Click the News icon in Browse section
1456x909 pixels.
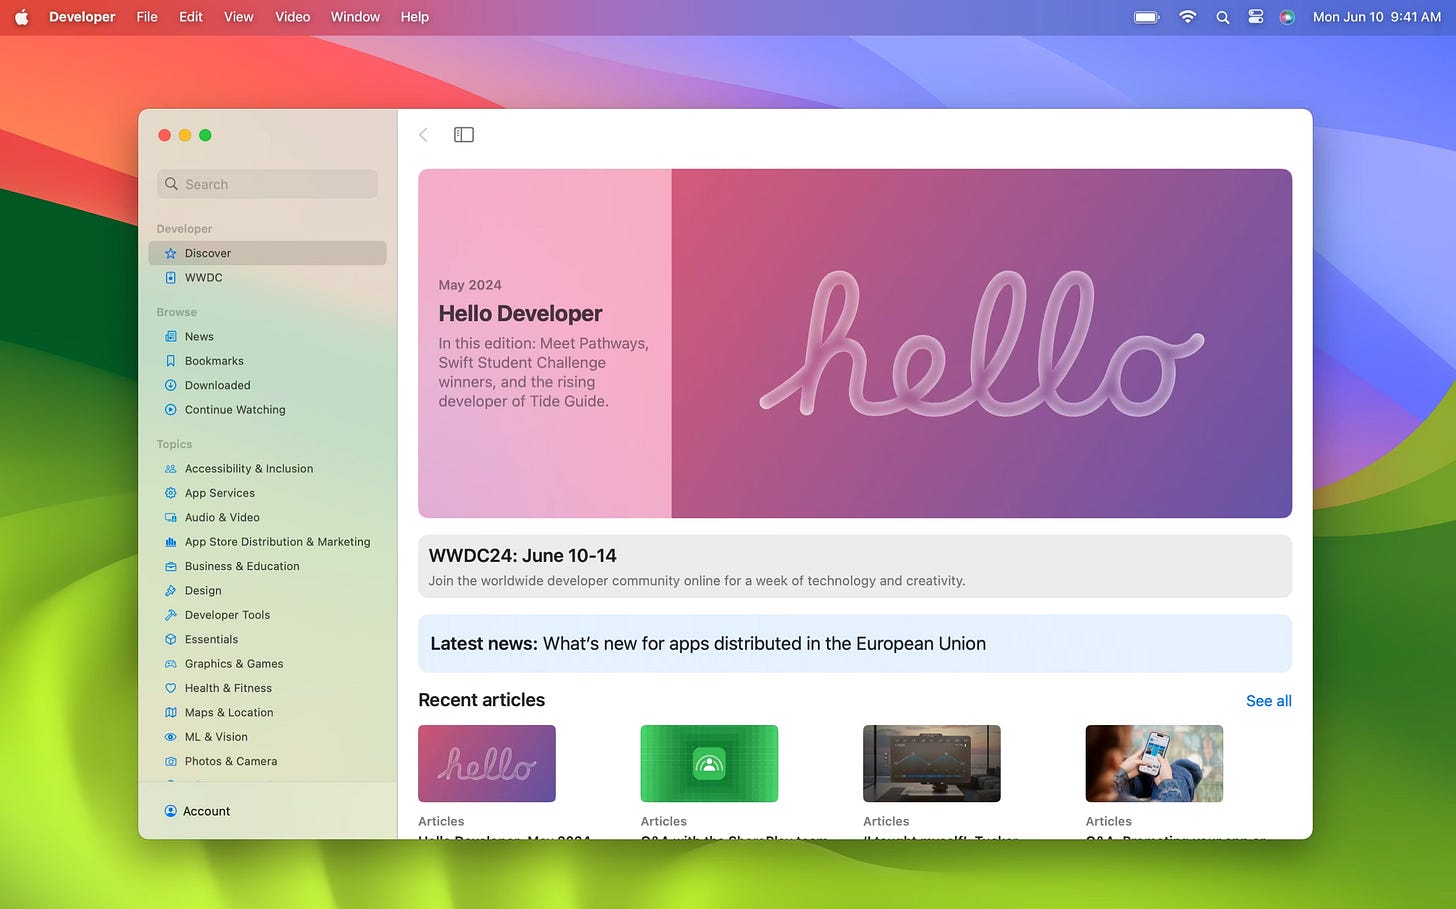(170, 337)
